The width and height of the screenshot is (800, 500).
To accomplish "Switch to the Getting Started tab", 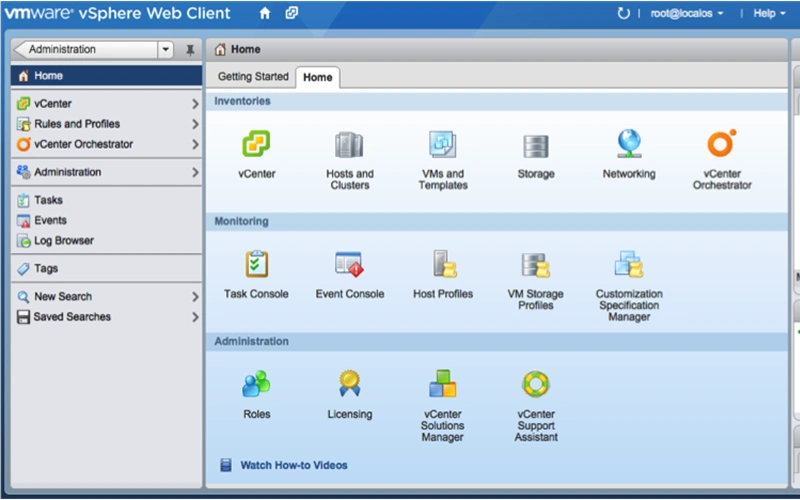I will coord(253,77).
